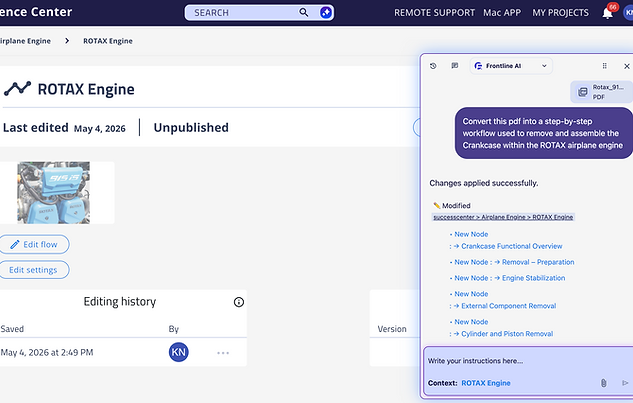Click the drag handle dots in AI panel

(604, 66)
